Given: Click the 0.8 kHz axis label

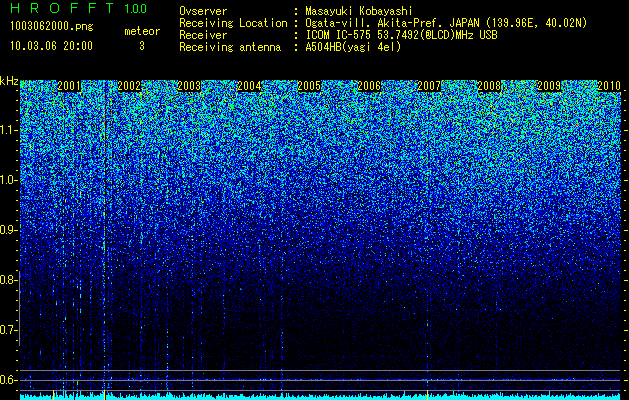Looking at the screenshot, I should [x=7, y=280].
